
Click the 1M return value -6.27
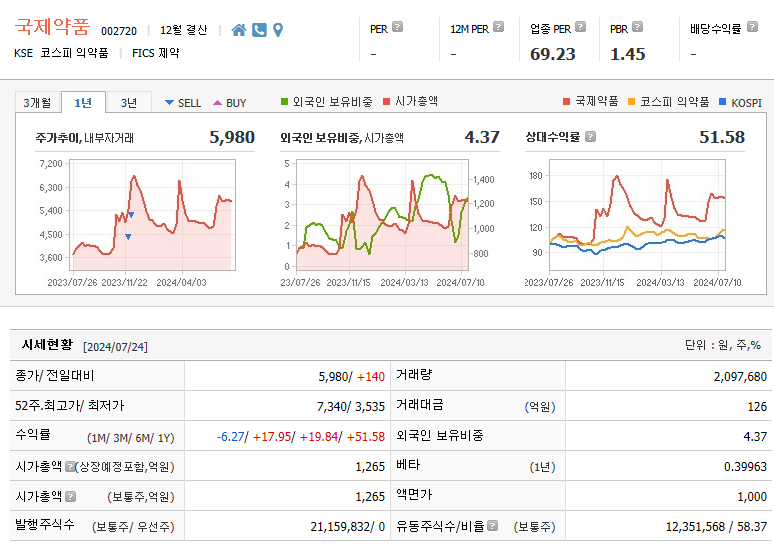click(x=231, y=437)
